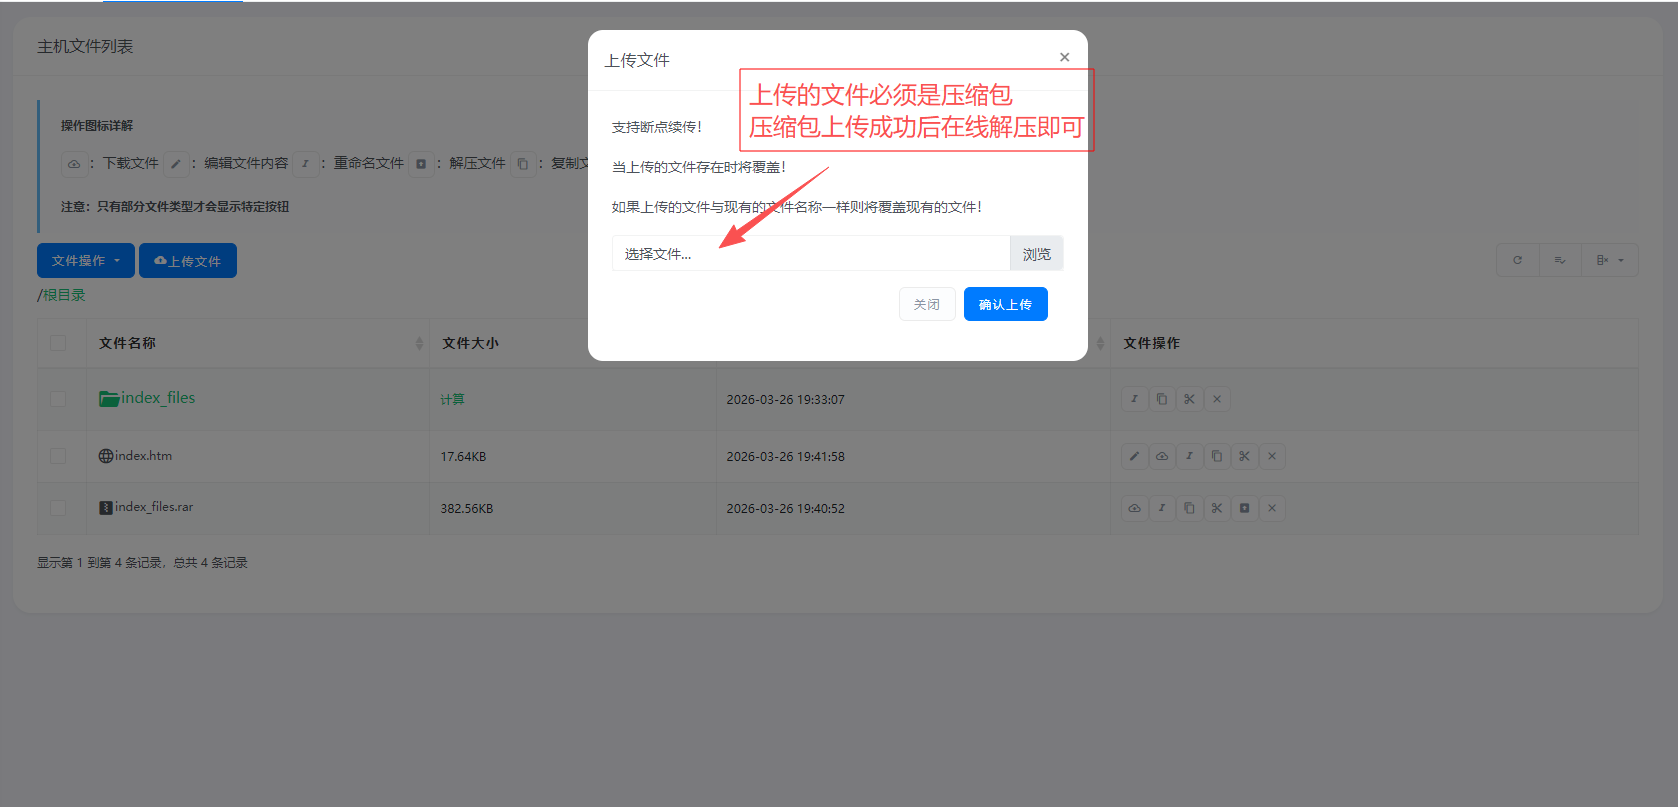Click the cut scissors icon for index_files.rar
This screenshot has height=807, width=1678.
click(x=1217, y=508)
